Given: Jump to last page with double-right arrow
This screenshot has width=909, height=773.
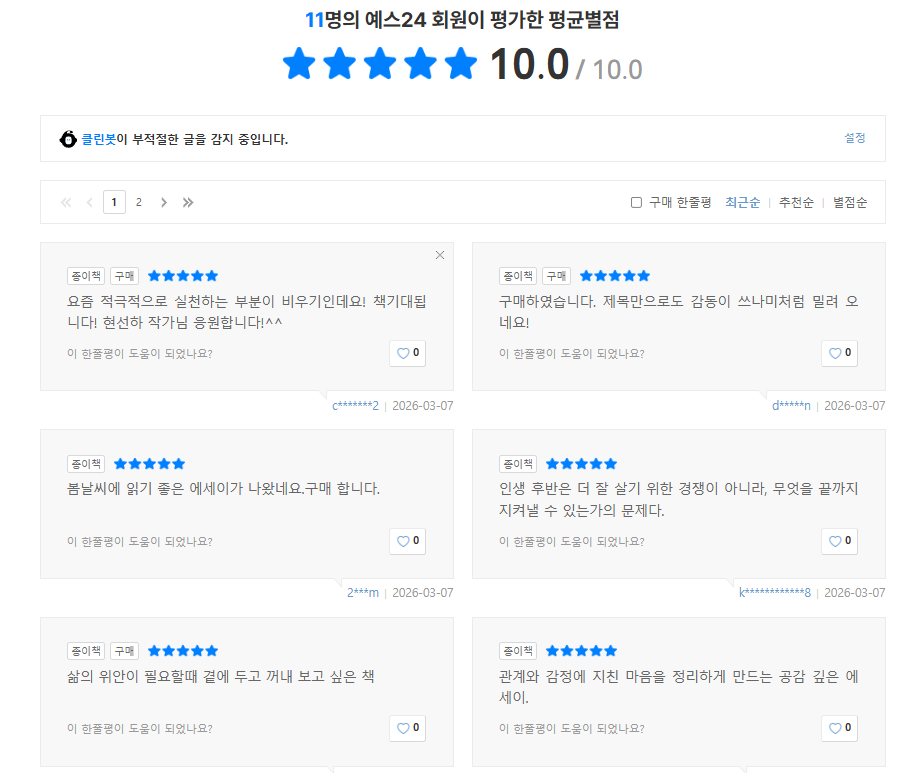Looking at the screenshot, I should tap(188, 201).
